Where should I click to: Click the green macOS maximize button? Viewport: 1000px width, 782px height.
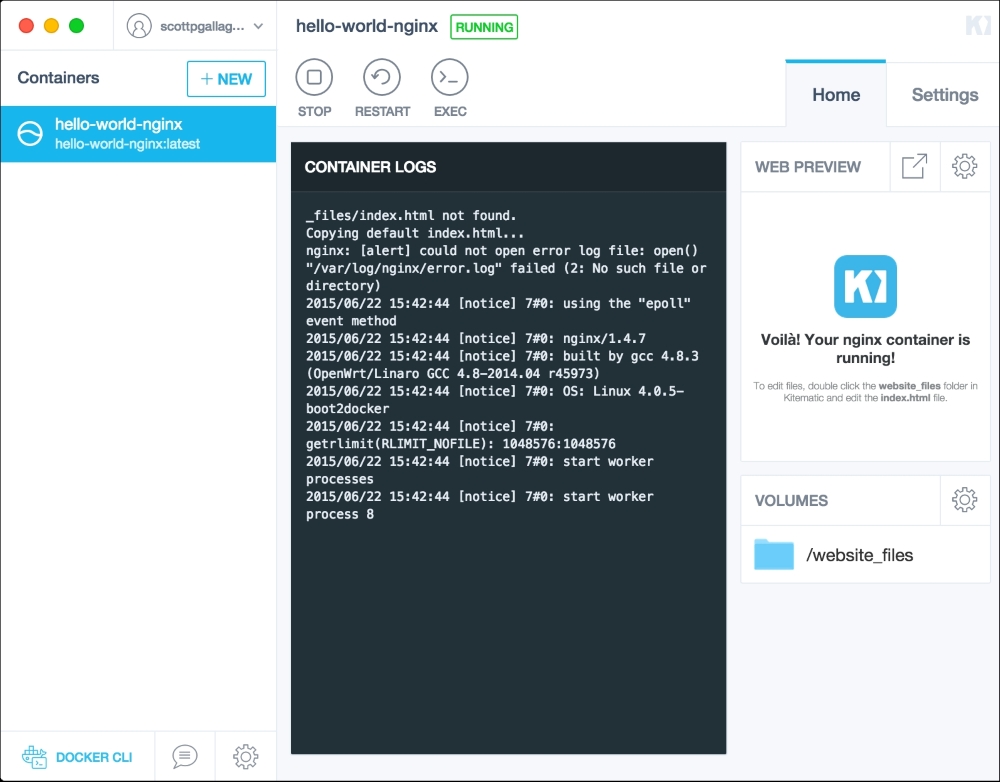77,26
